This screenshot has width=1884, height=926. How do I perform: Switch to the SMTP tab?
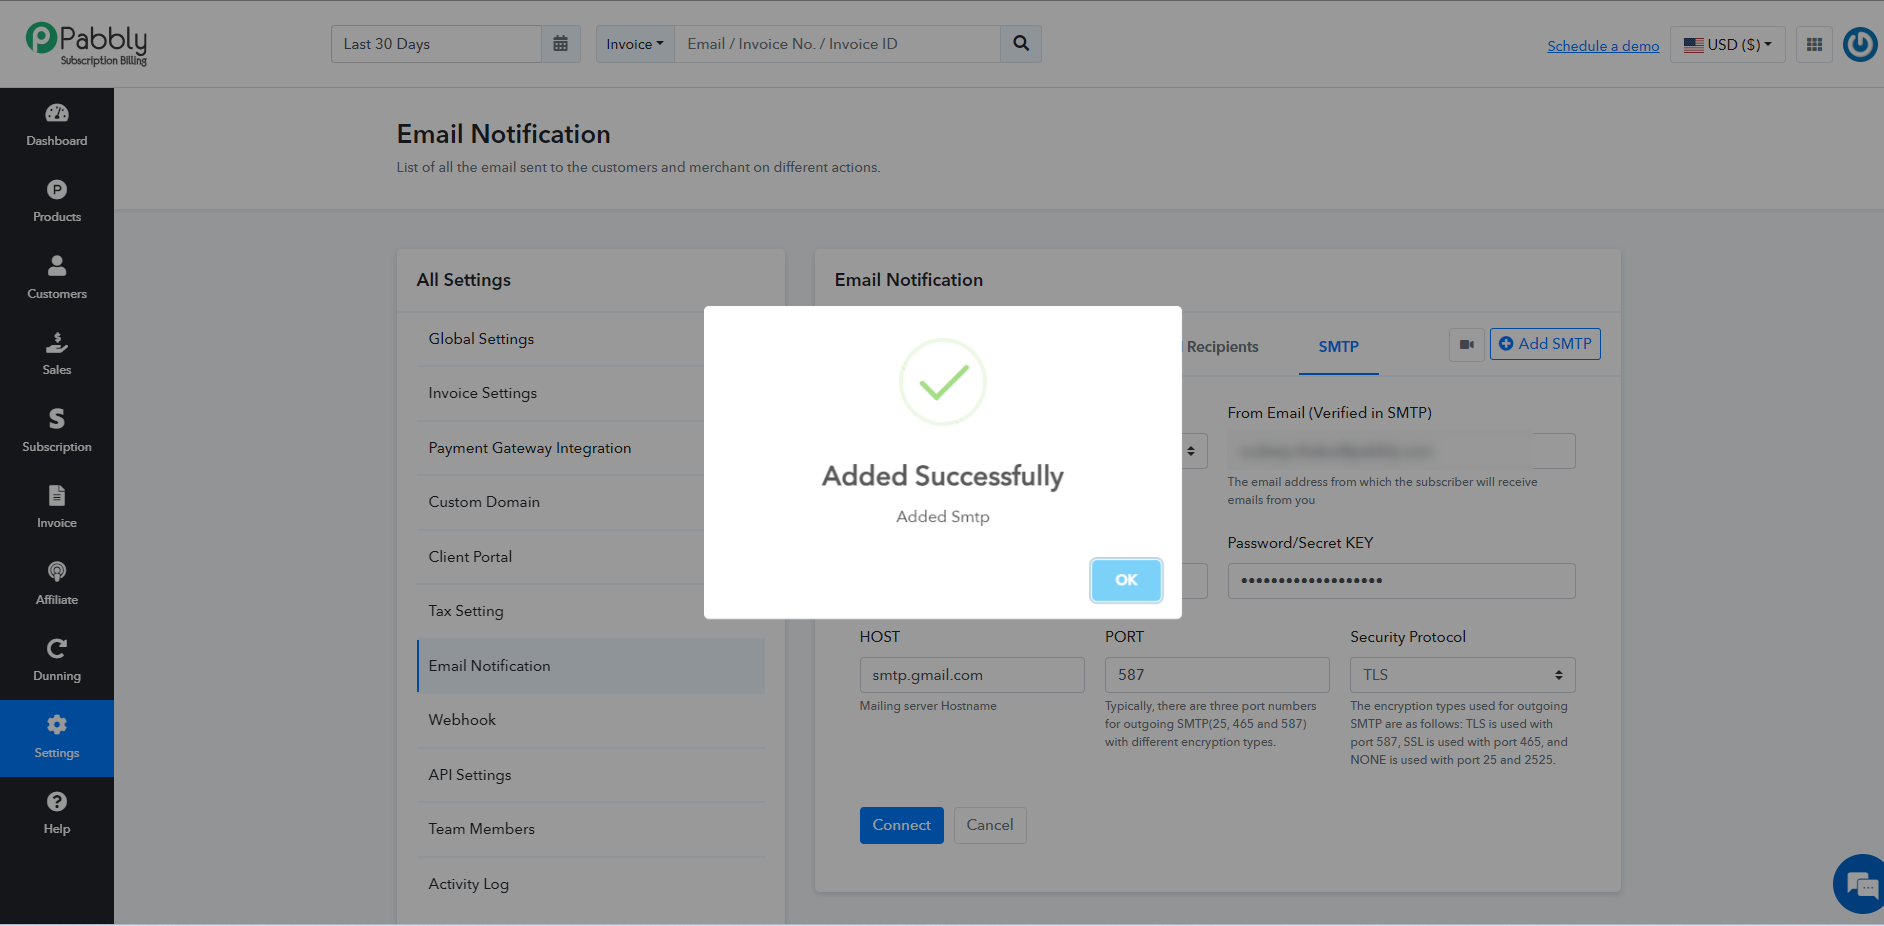pos(1338,347)
